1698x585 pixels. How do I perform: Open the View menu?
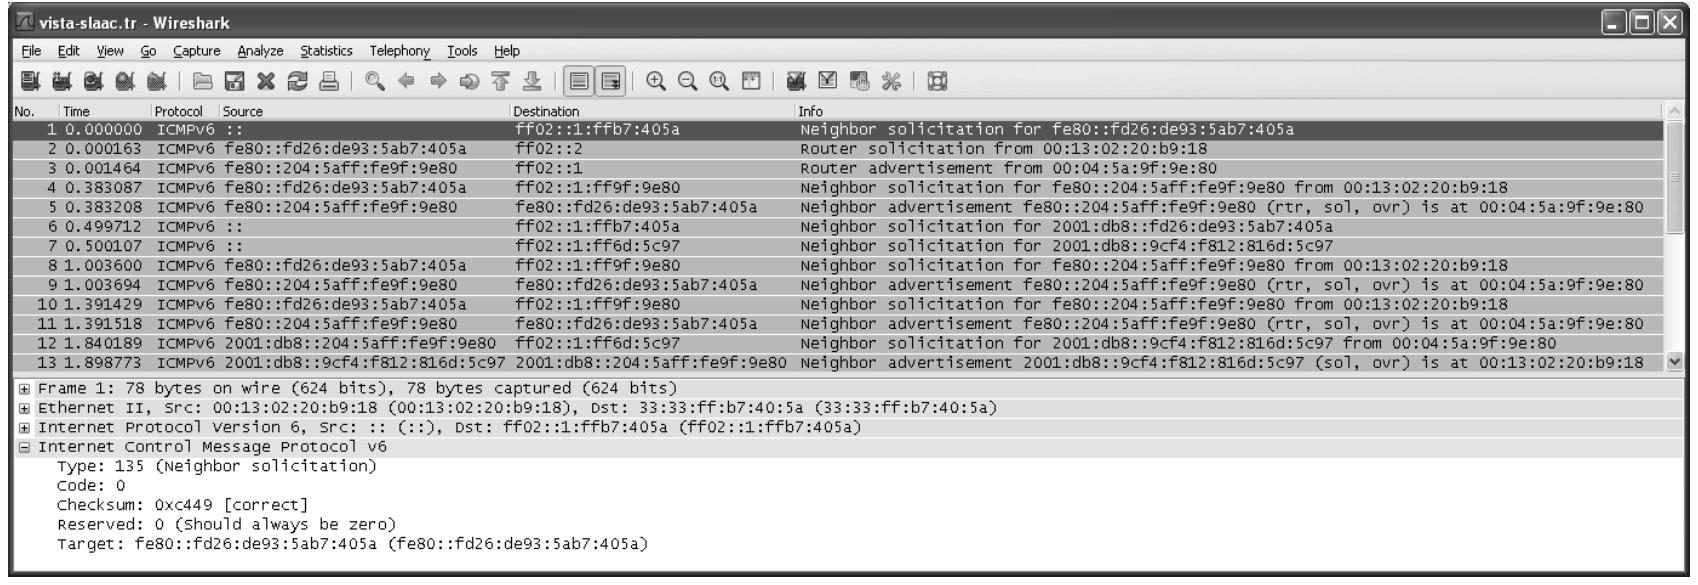110,51
